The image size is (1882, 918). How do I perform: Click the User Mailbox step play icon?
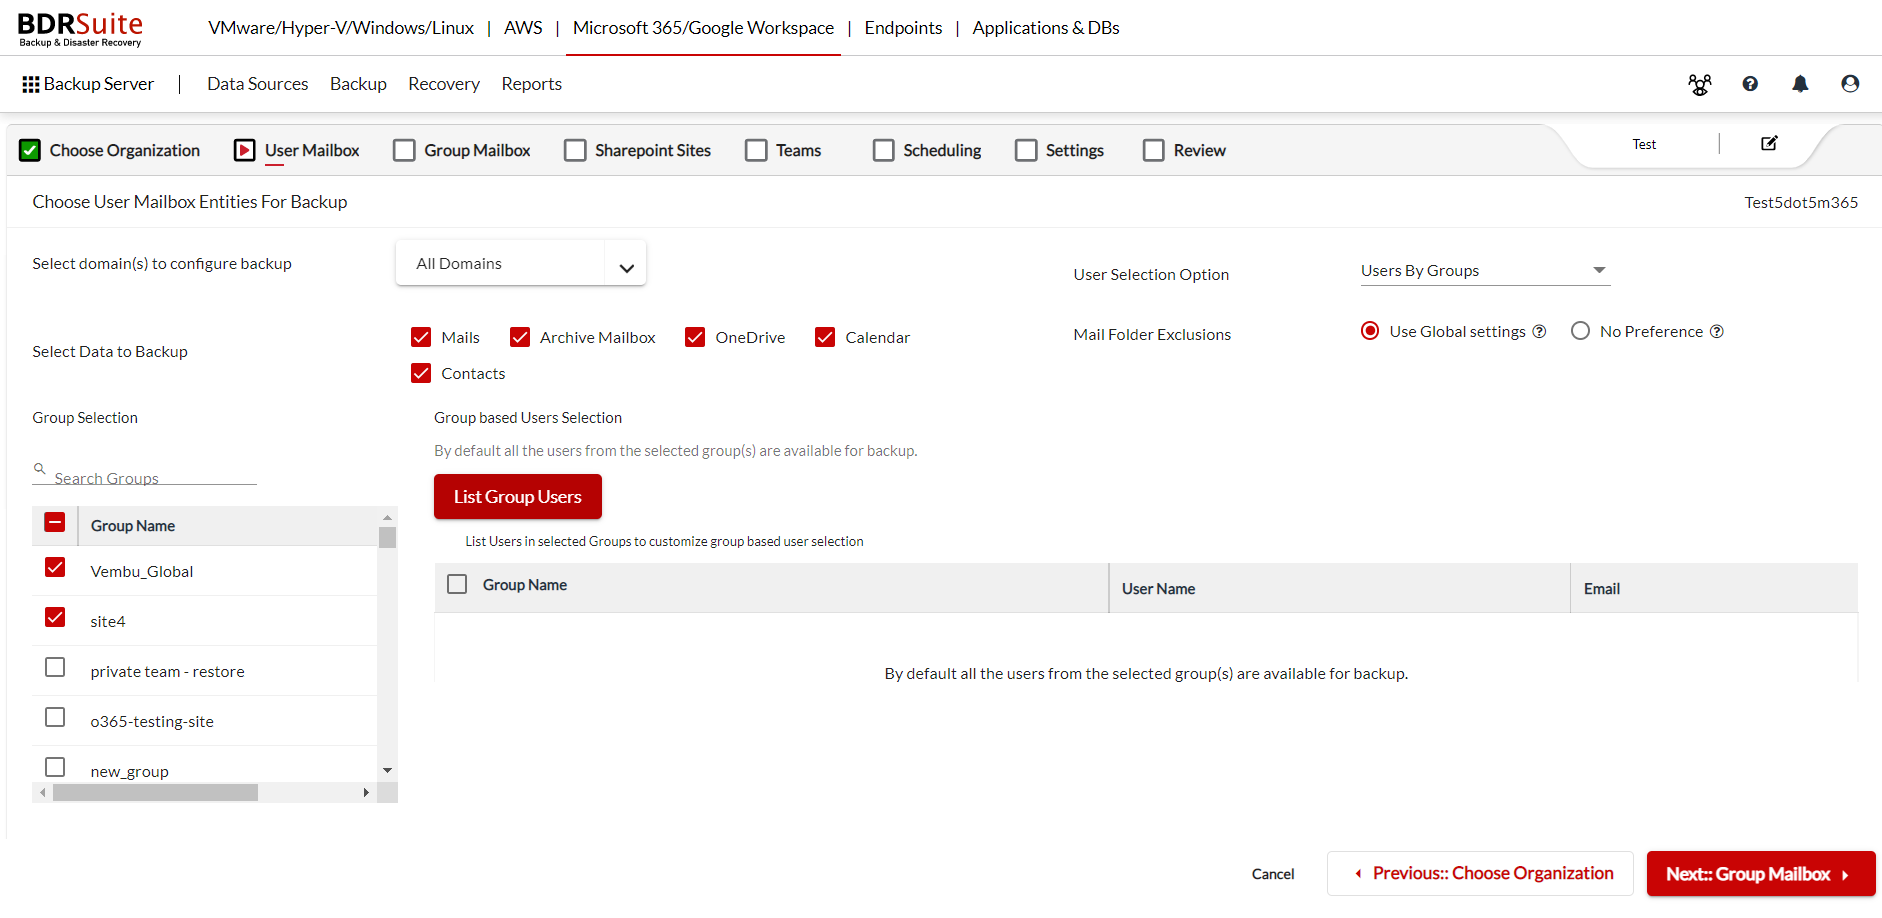pos(244,150)
